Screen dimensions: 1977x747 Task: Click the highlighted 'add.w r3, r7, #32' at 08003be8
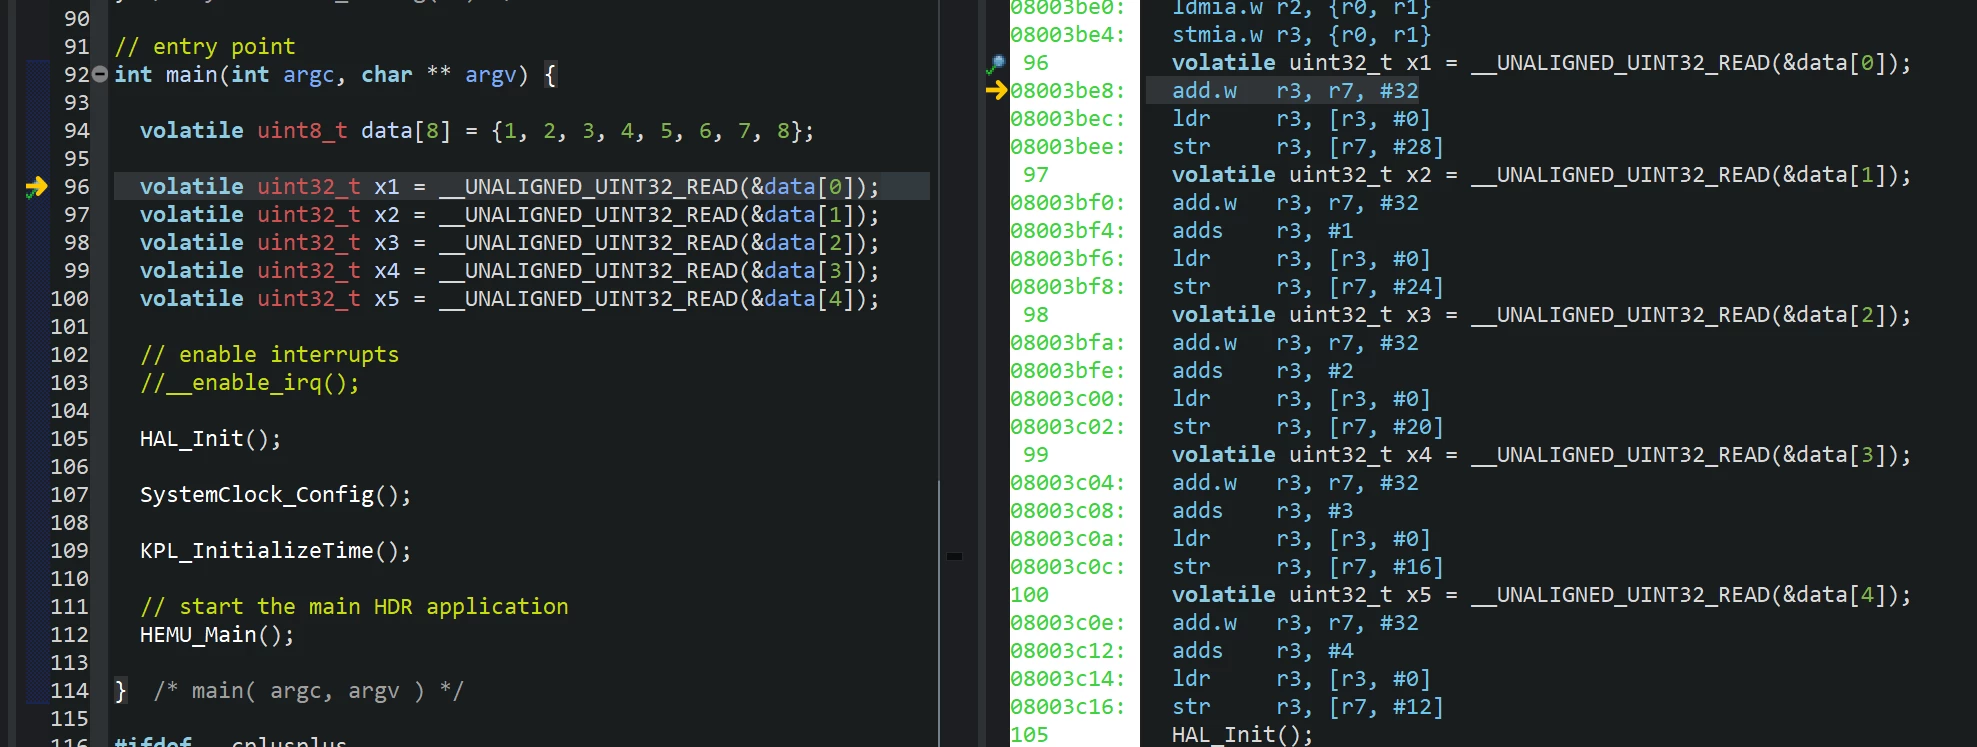tap(1295, 91)
